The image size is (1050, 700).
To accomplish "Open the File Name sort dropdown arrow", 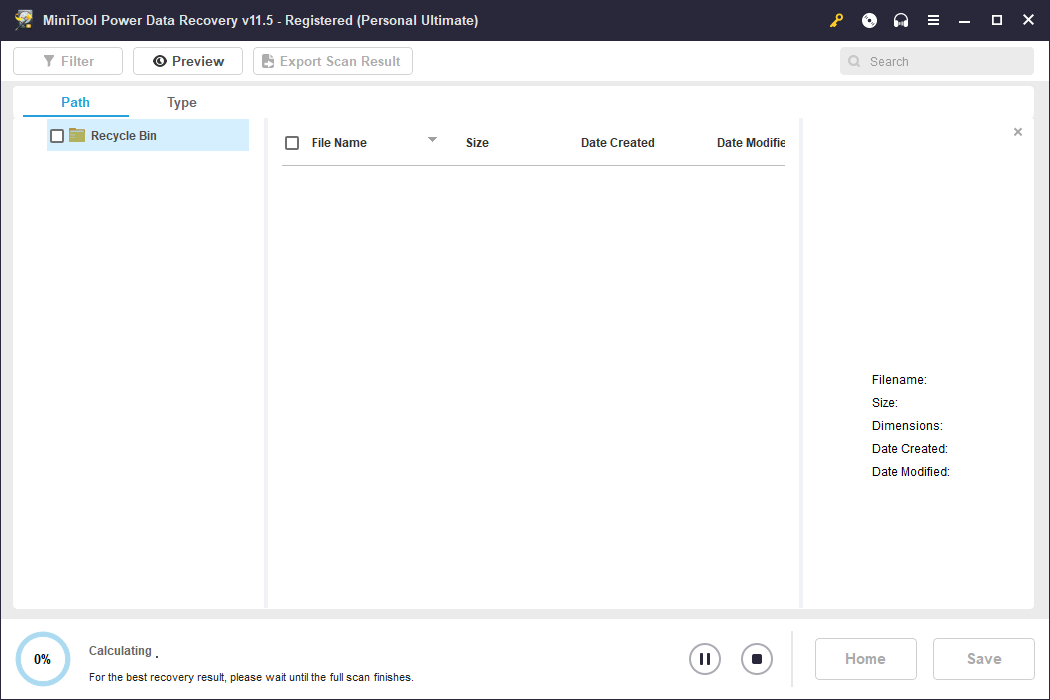I will click(432, 139).
